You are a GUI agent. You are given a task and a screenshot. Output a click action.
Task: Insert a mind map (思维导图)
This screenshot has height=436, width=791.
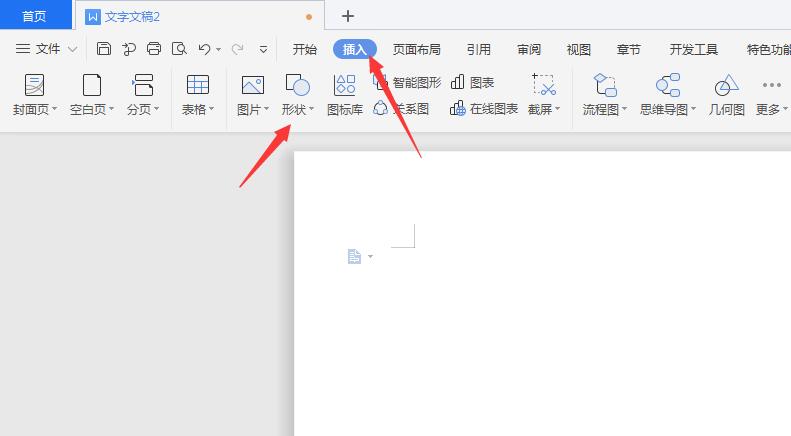668,94
